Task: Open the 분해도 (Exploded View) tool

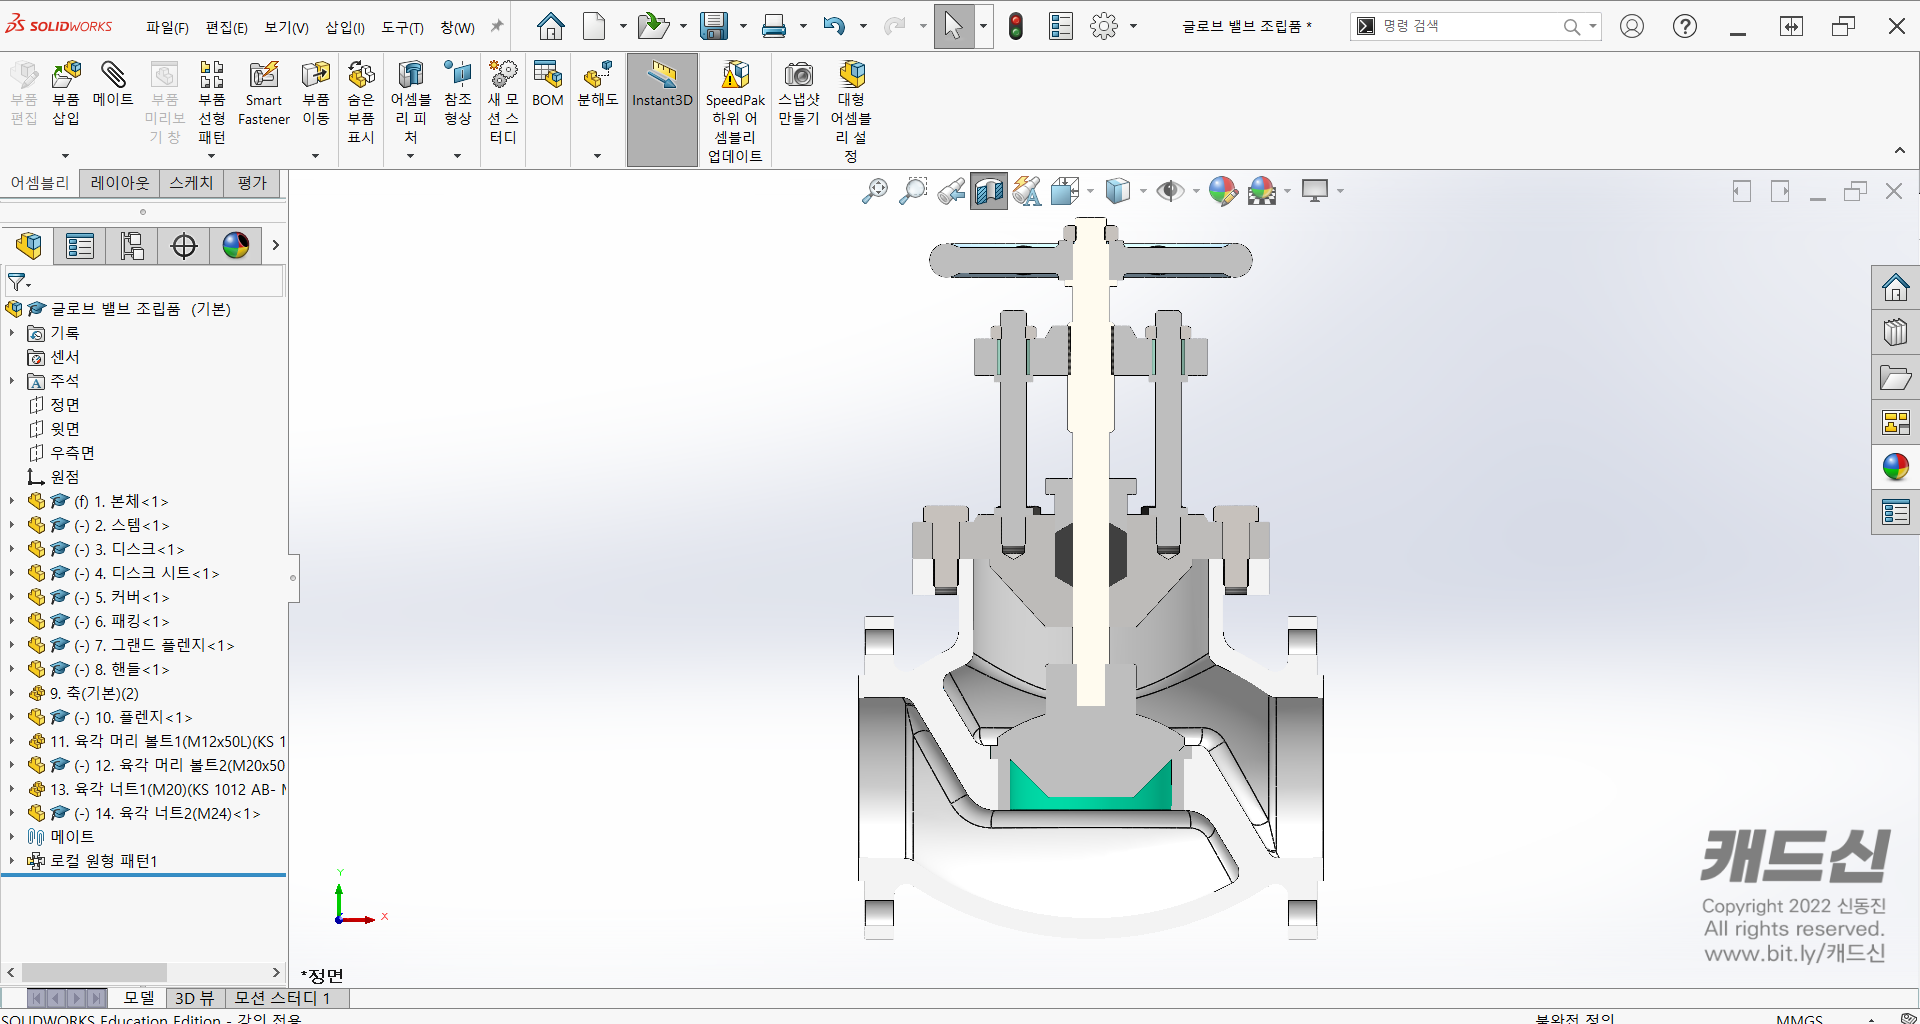Action: 598,75
